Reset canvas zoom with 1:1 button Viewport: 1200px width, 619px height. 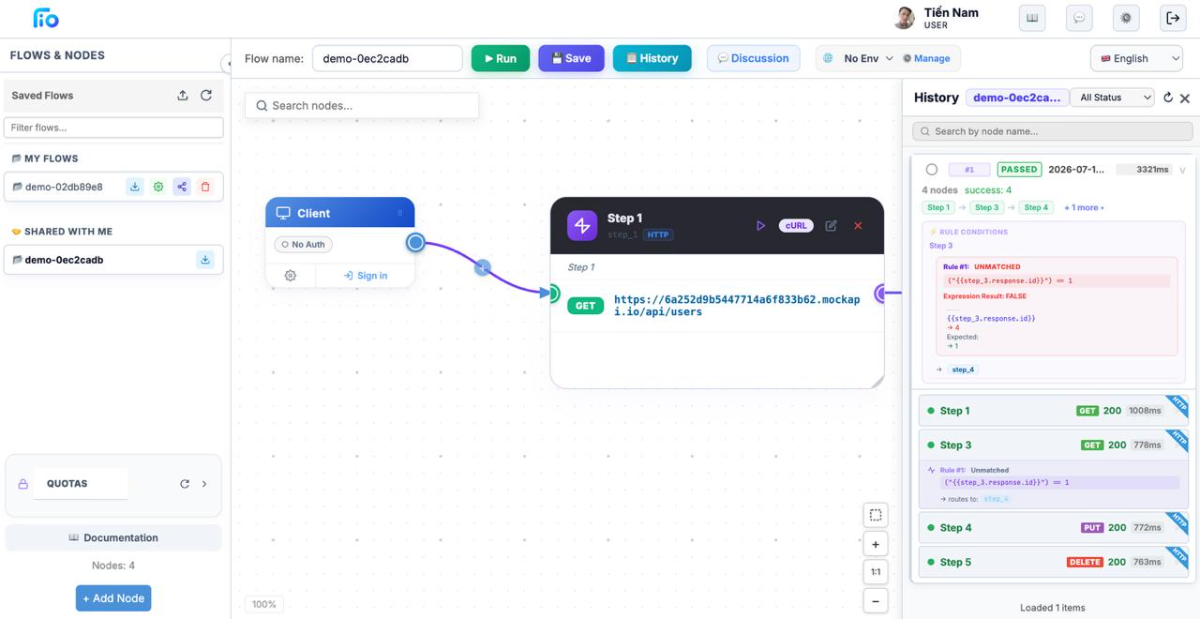click(875, 573)
